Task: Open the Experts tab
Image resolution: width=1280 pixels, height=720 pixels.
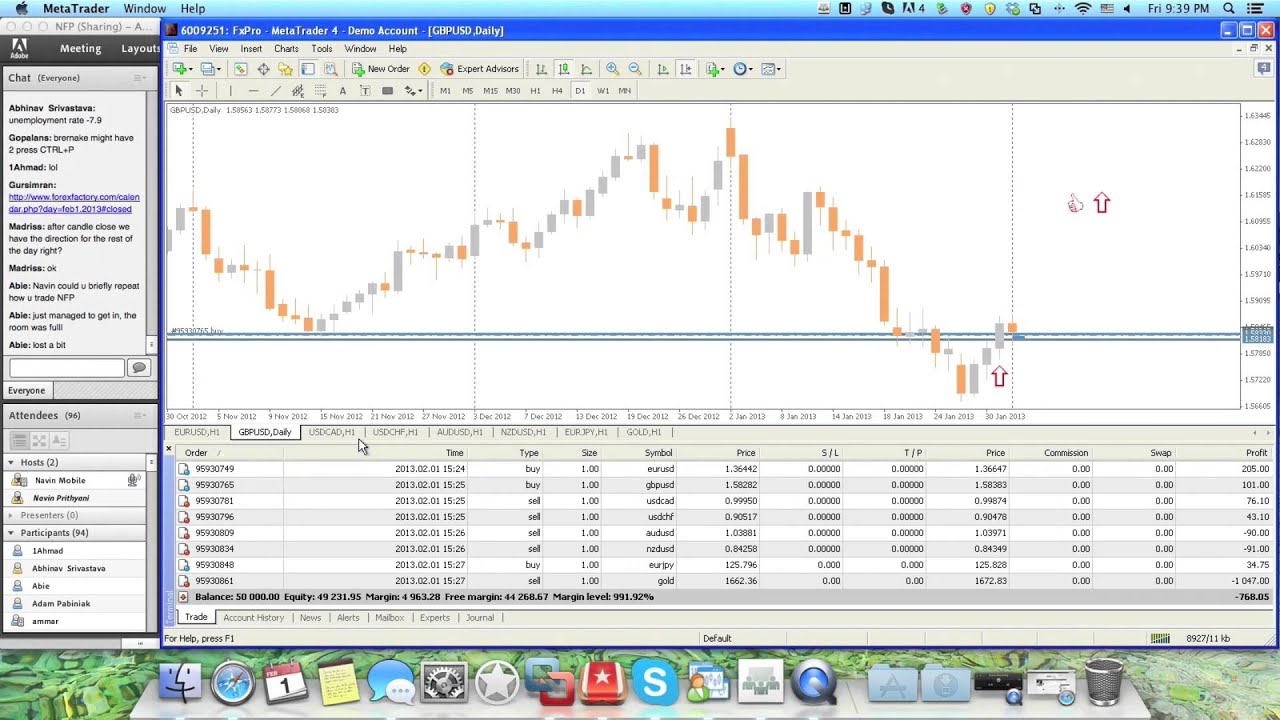Action: pos(435,617)
